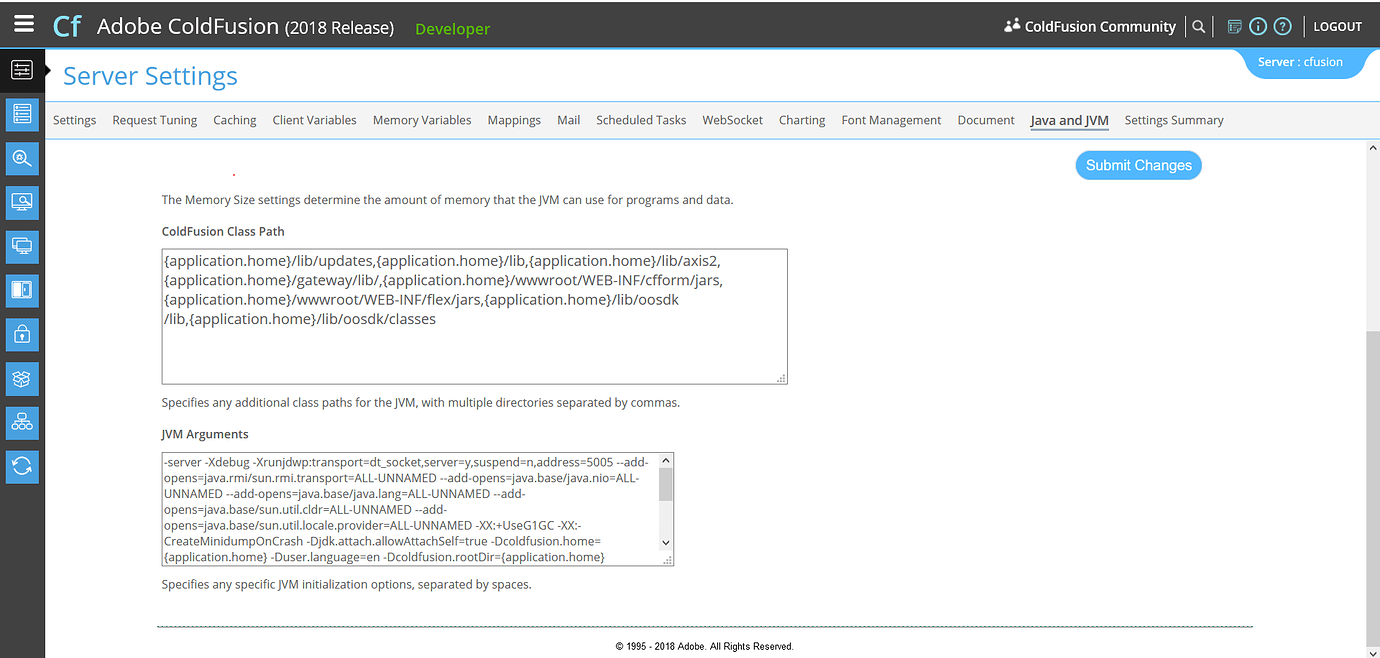Open the Mail settings tab
Image resolution: width=1380 pixels, height=658 pixels.
tap(568, 120)
